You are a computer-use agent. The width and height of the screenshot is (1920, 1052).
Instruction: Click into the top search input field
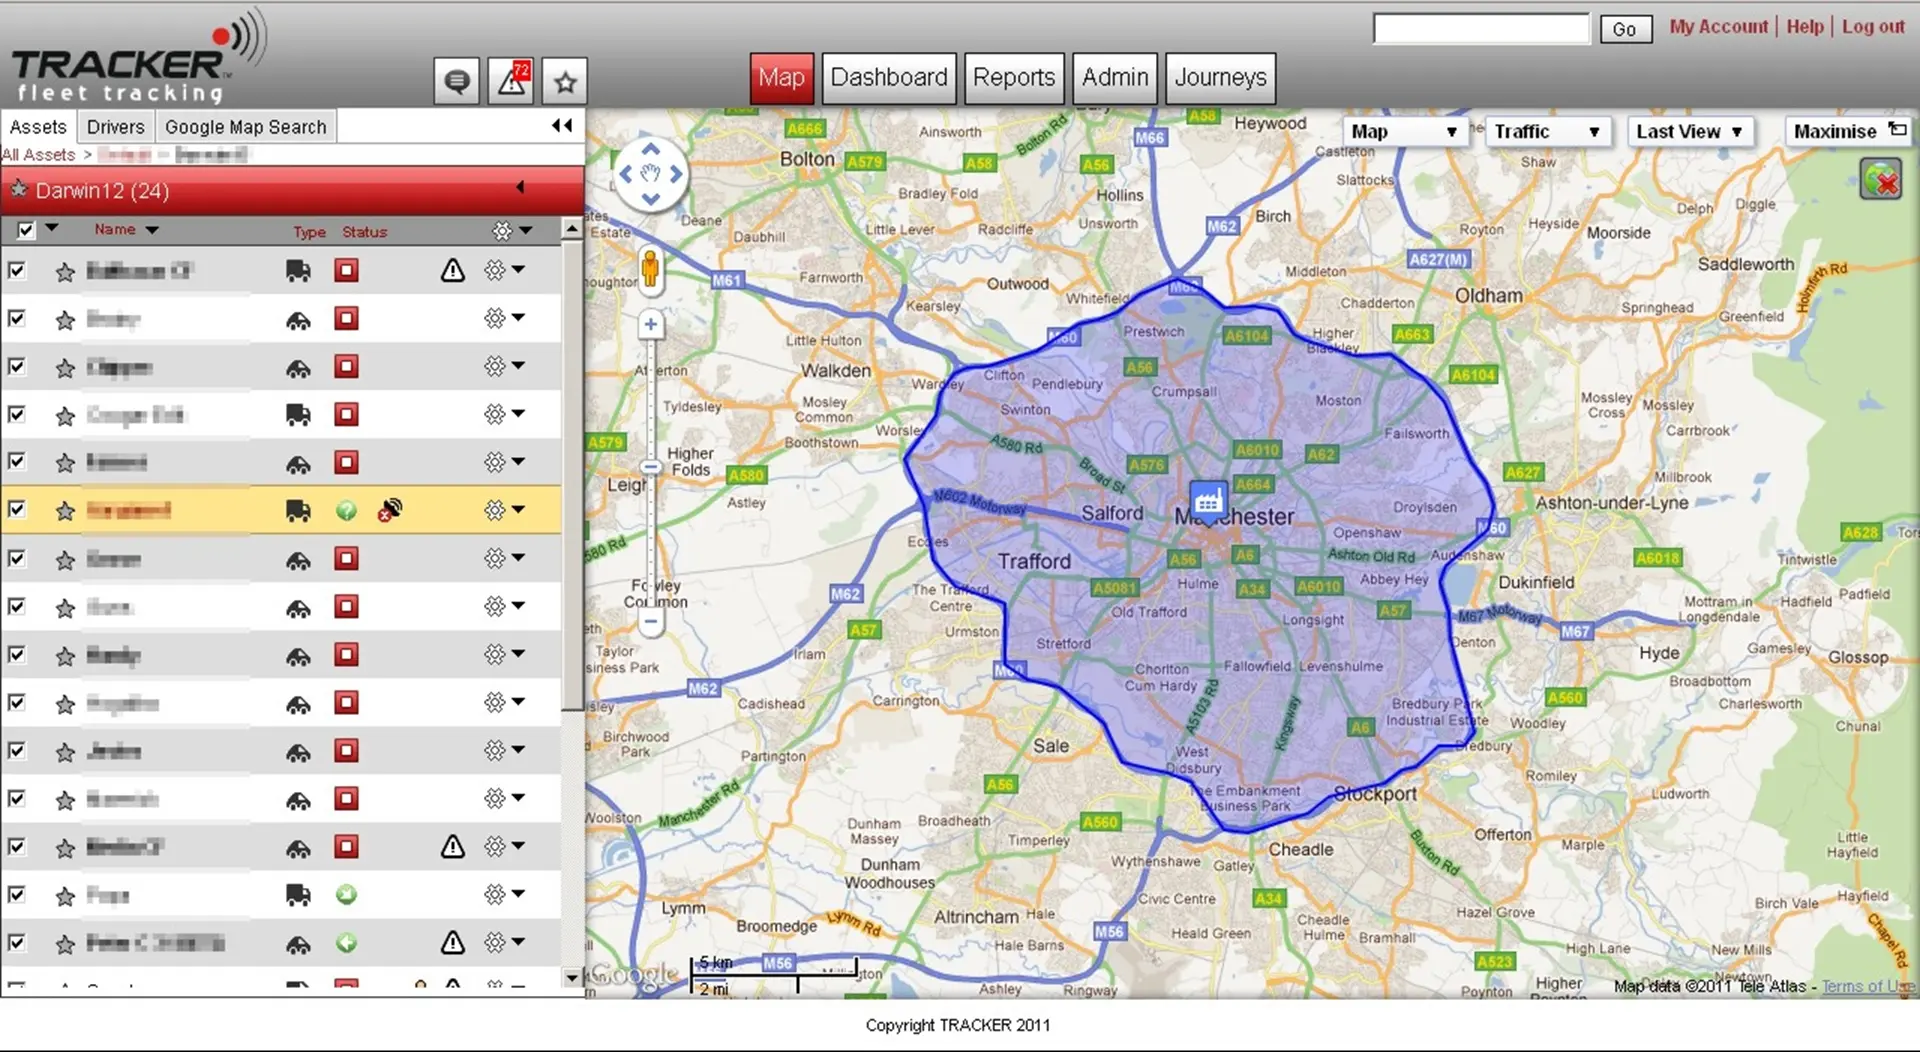tap(1481, 29)
